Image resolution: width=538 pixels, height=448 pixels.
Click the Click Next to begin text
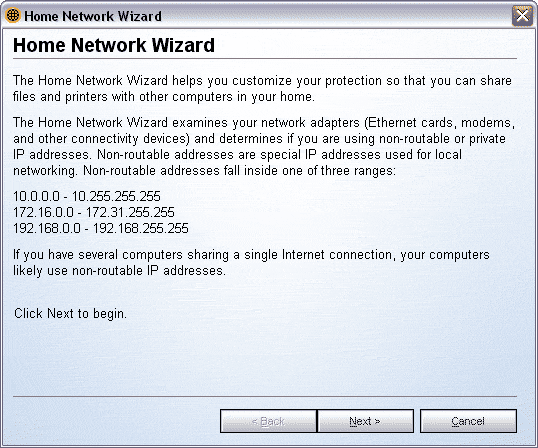point(70,314)
